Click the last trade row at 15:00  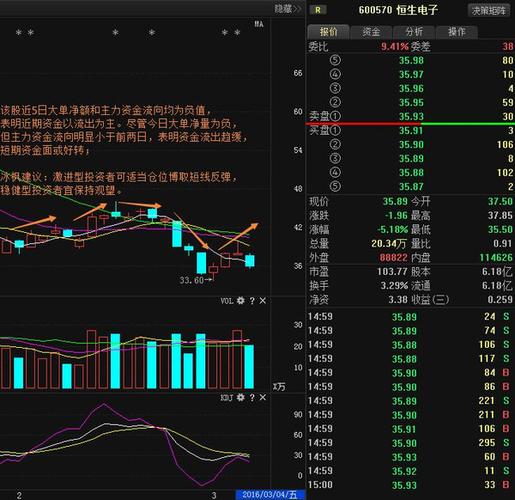[410, 485]
